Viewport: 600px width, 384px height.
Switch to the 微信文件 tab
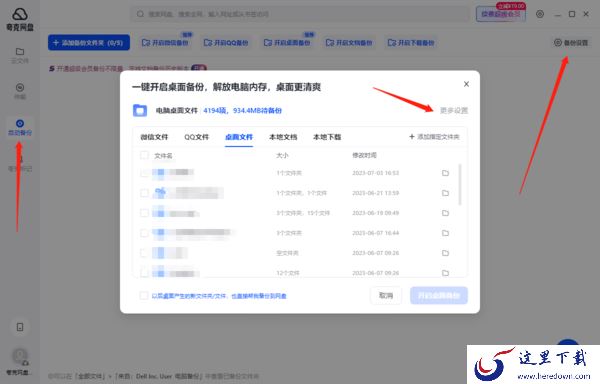[x=154, y=137]
